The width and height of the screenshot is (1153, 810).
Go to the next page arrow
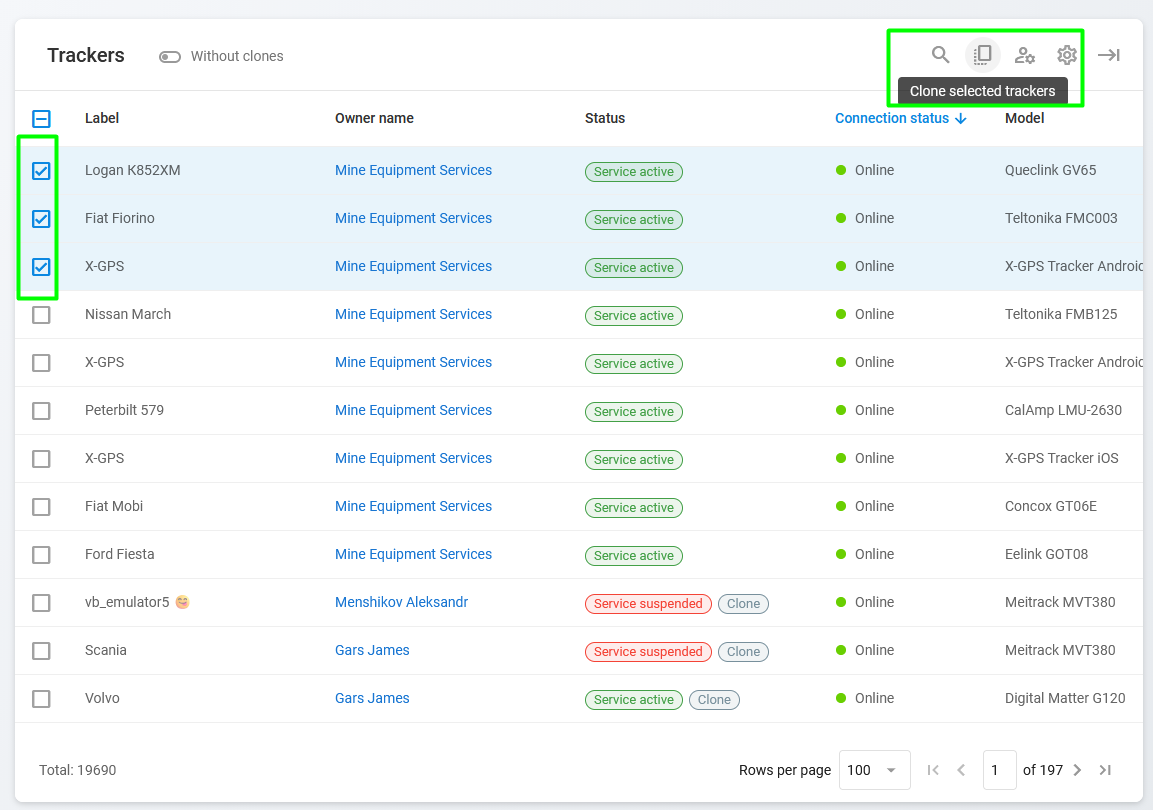point(1077,770)
